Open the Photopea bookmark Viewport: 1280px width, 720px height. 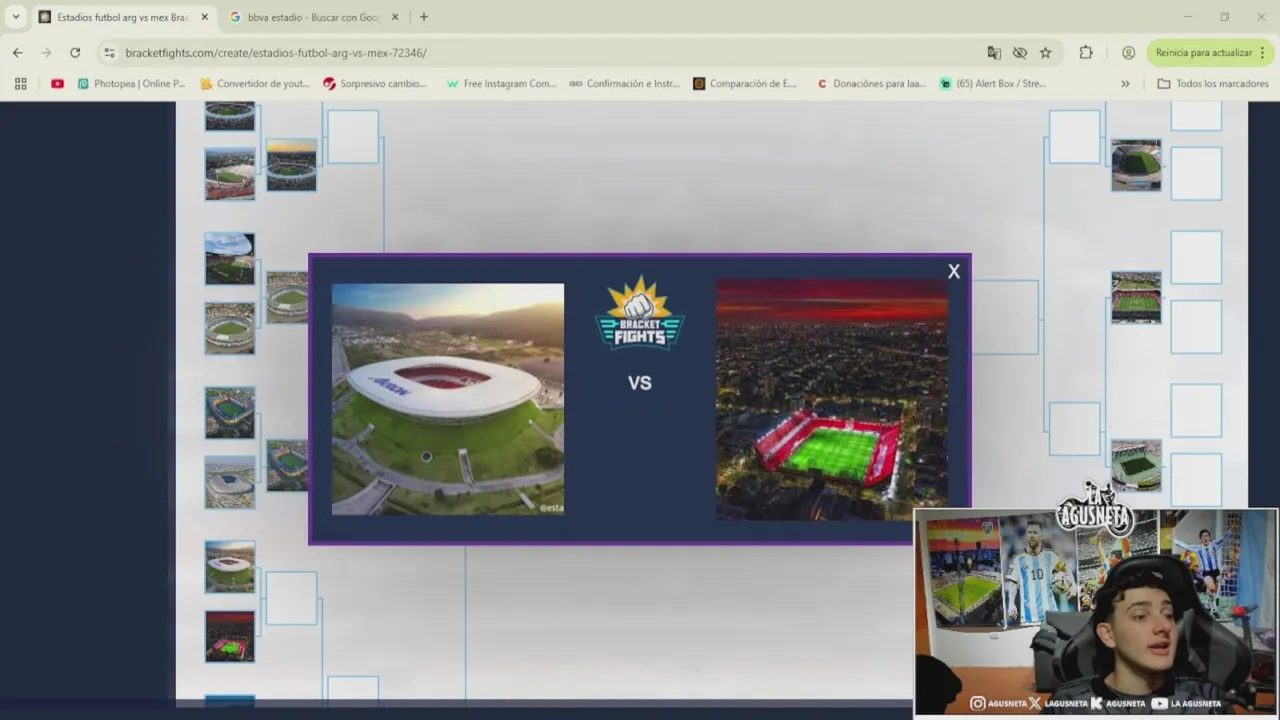click(131, 83)
